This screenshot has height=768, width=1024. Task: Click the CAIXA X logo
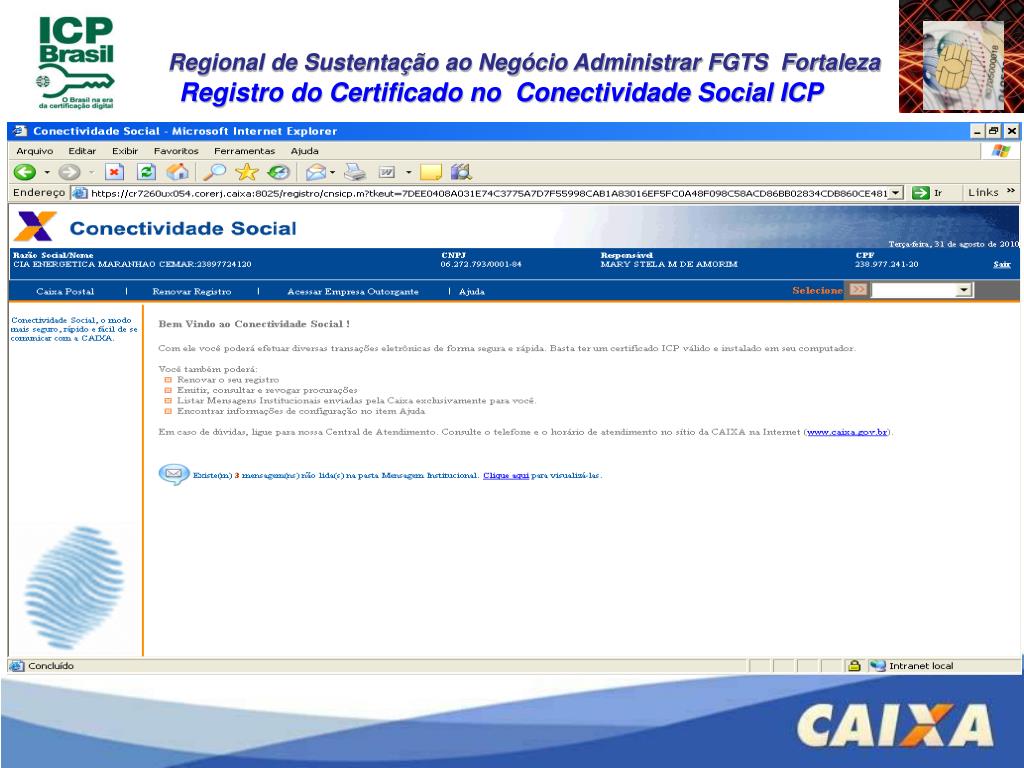36,227
